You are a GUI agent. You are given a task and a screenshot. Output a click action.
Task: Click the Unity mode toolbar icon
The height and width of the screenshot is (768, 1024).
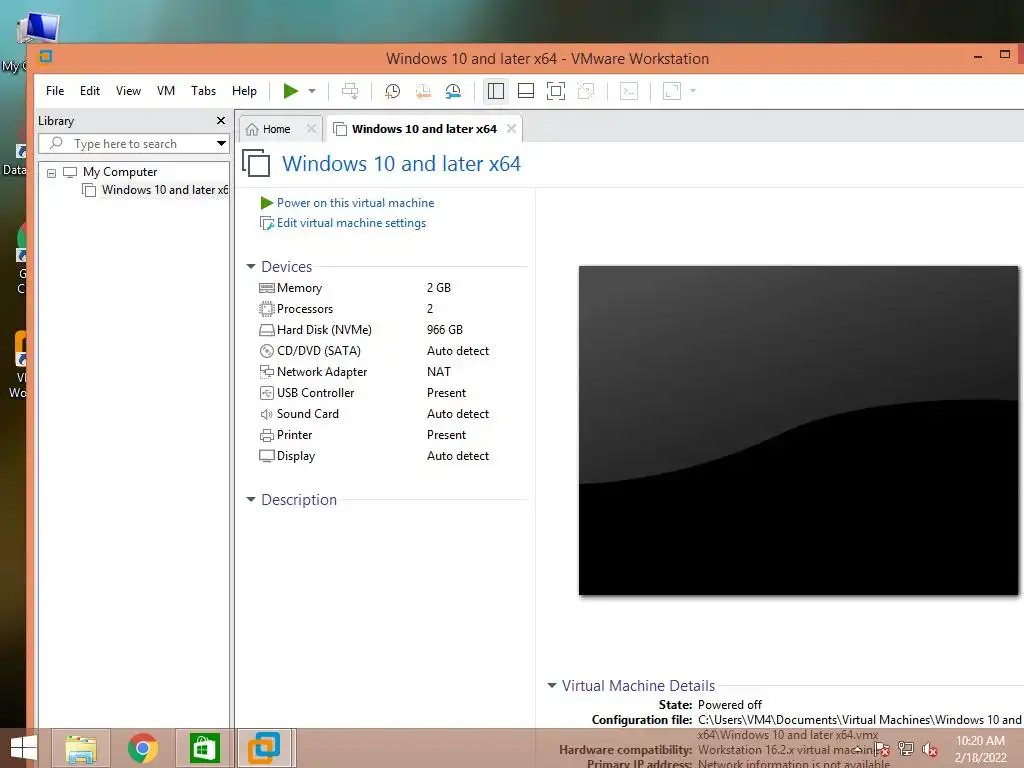point(586,91)
